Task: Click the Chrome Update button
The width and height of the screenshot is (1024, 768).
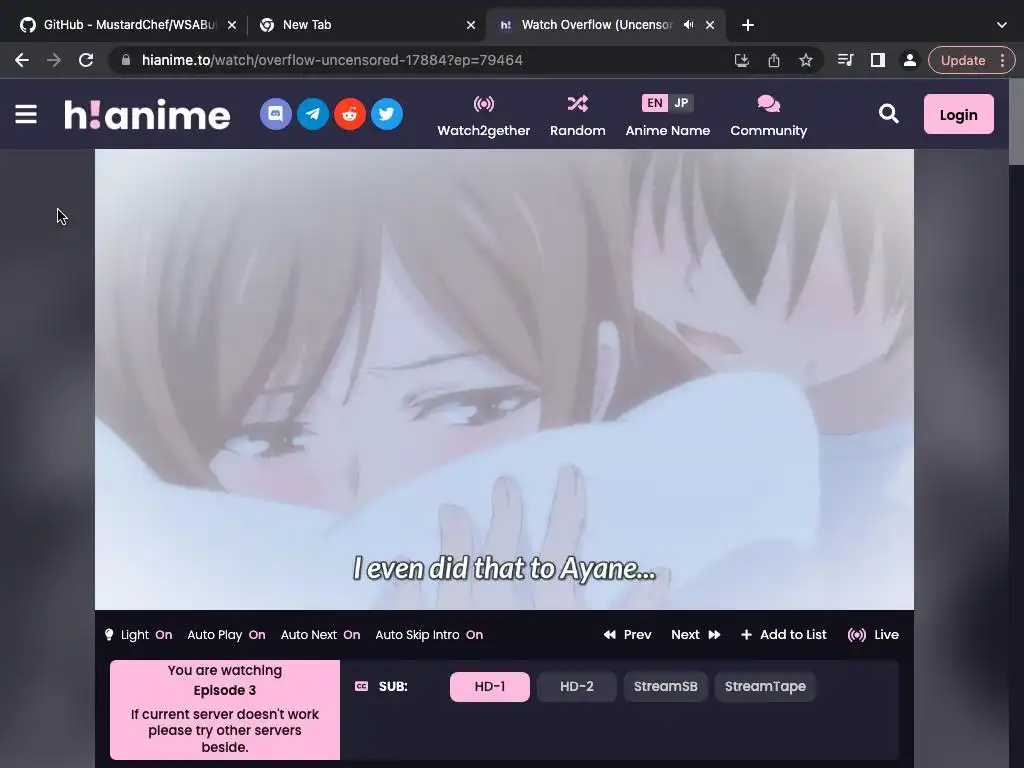Action: 963,60
